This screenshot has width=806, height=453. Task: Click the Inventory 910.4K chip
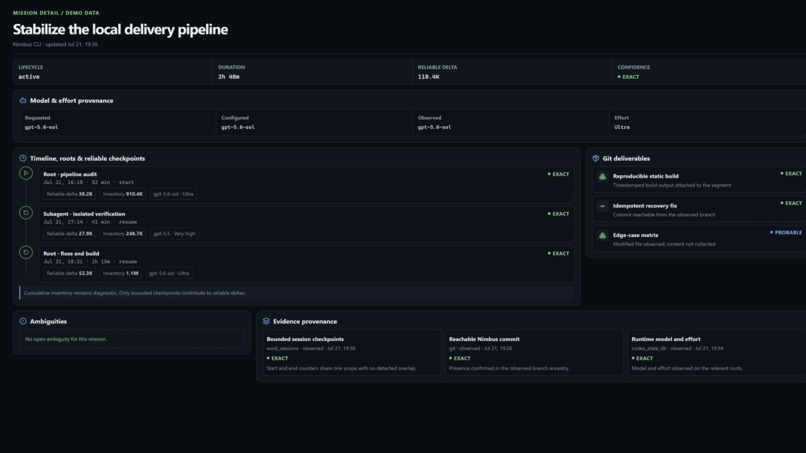click(x=122, y=194)
